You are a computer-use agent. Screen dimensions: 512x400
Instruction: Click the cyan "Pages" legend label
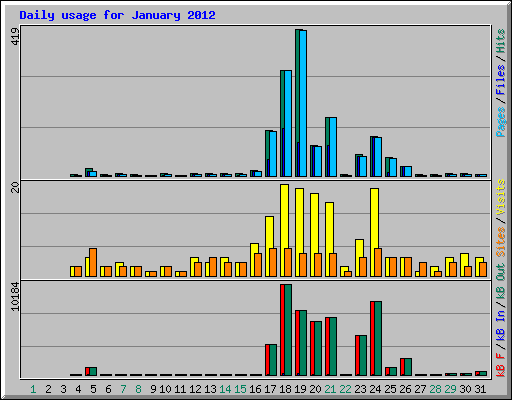[x=501, y=122]
